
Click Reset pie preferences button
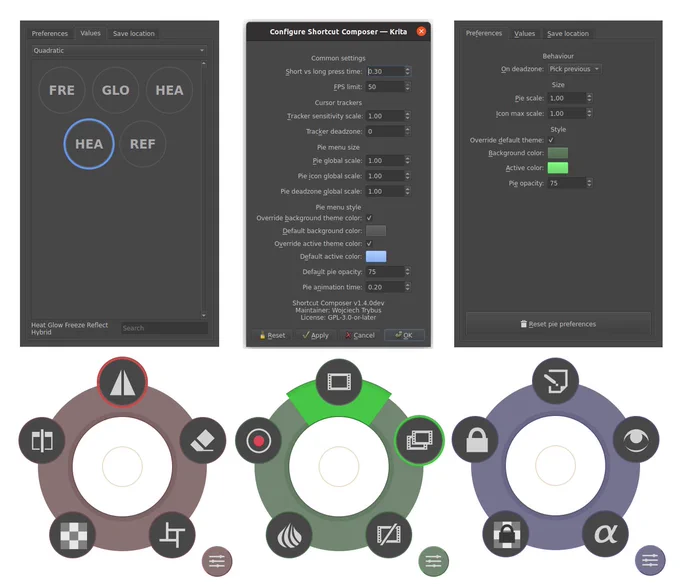(x=558, y=324)
